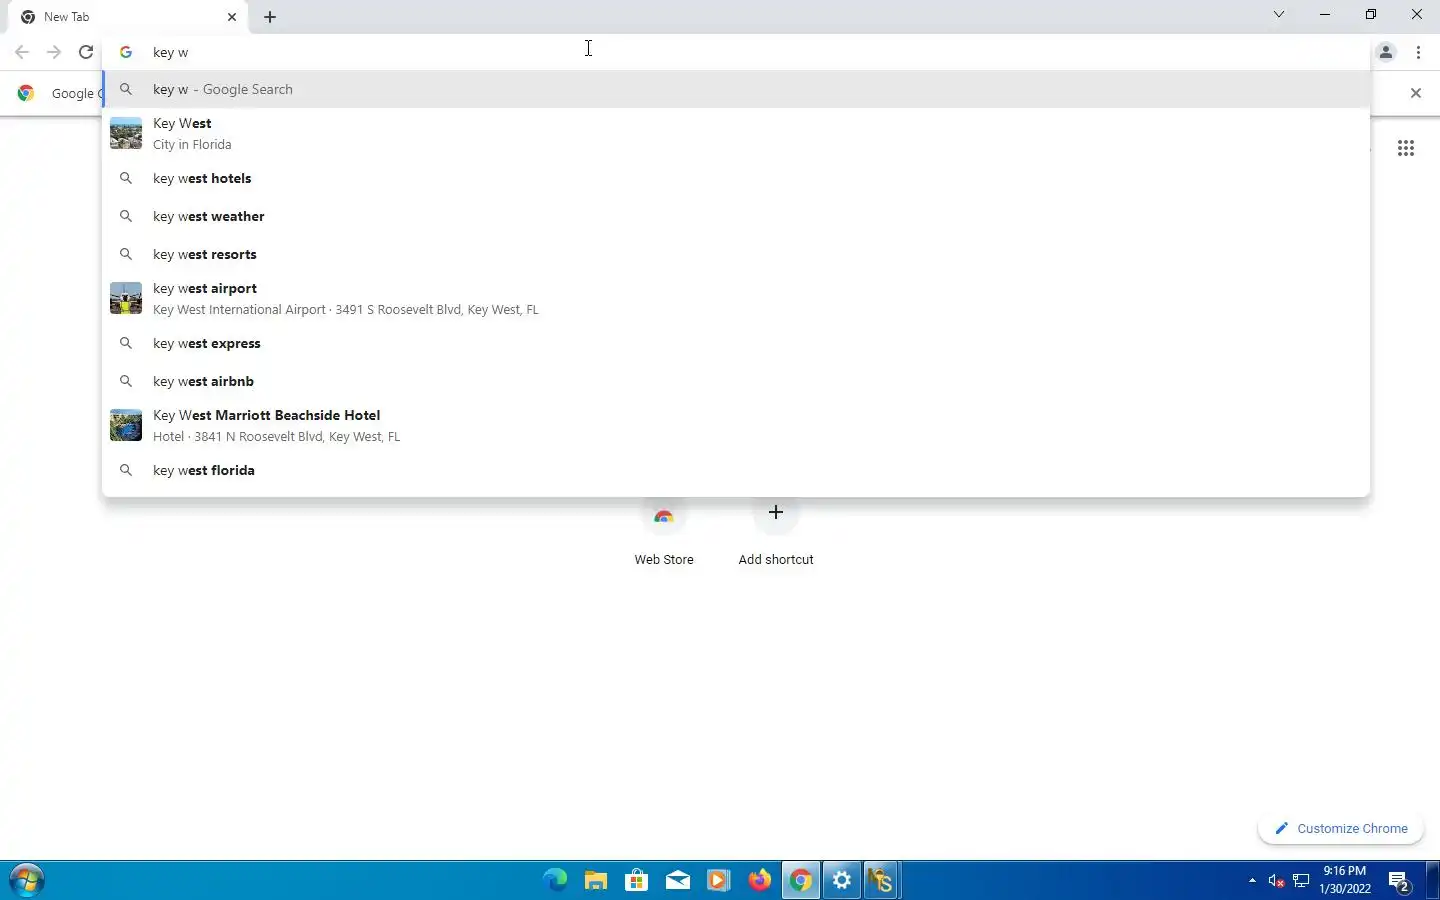
Task: Select 'key west weather' suggestion
Action: (x=736, y=216)
